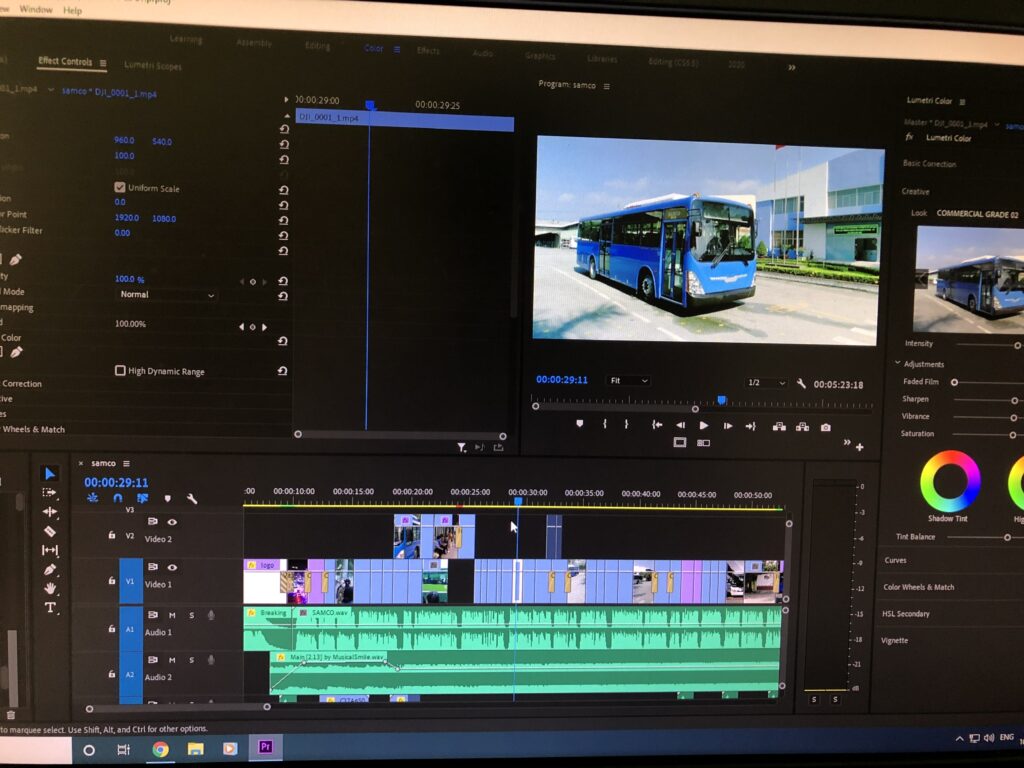Toggle Comparison View icon
This screenshot has width=1024, height=768.
(703, 443)
